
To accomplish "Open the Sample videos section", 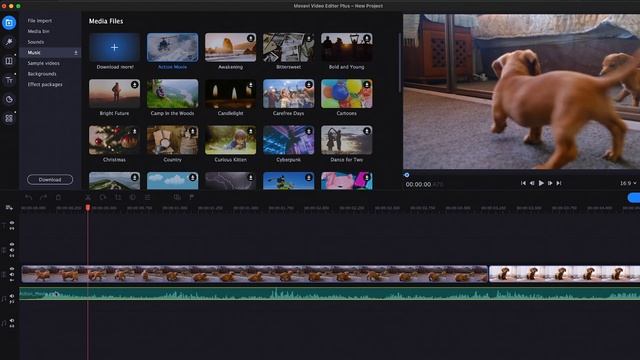I will click(43, 63).
